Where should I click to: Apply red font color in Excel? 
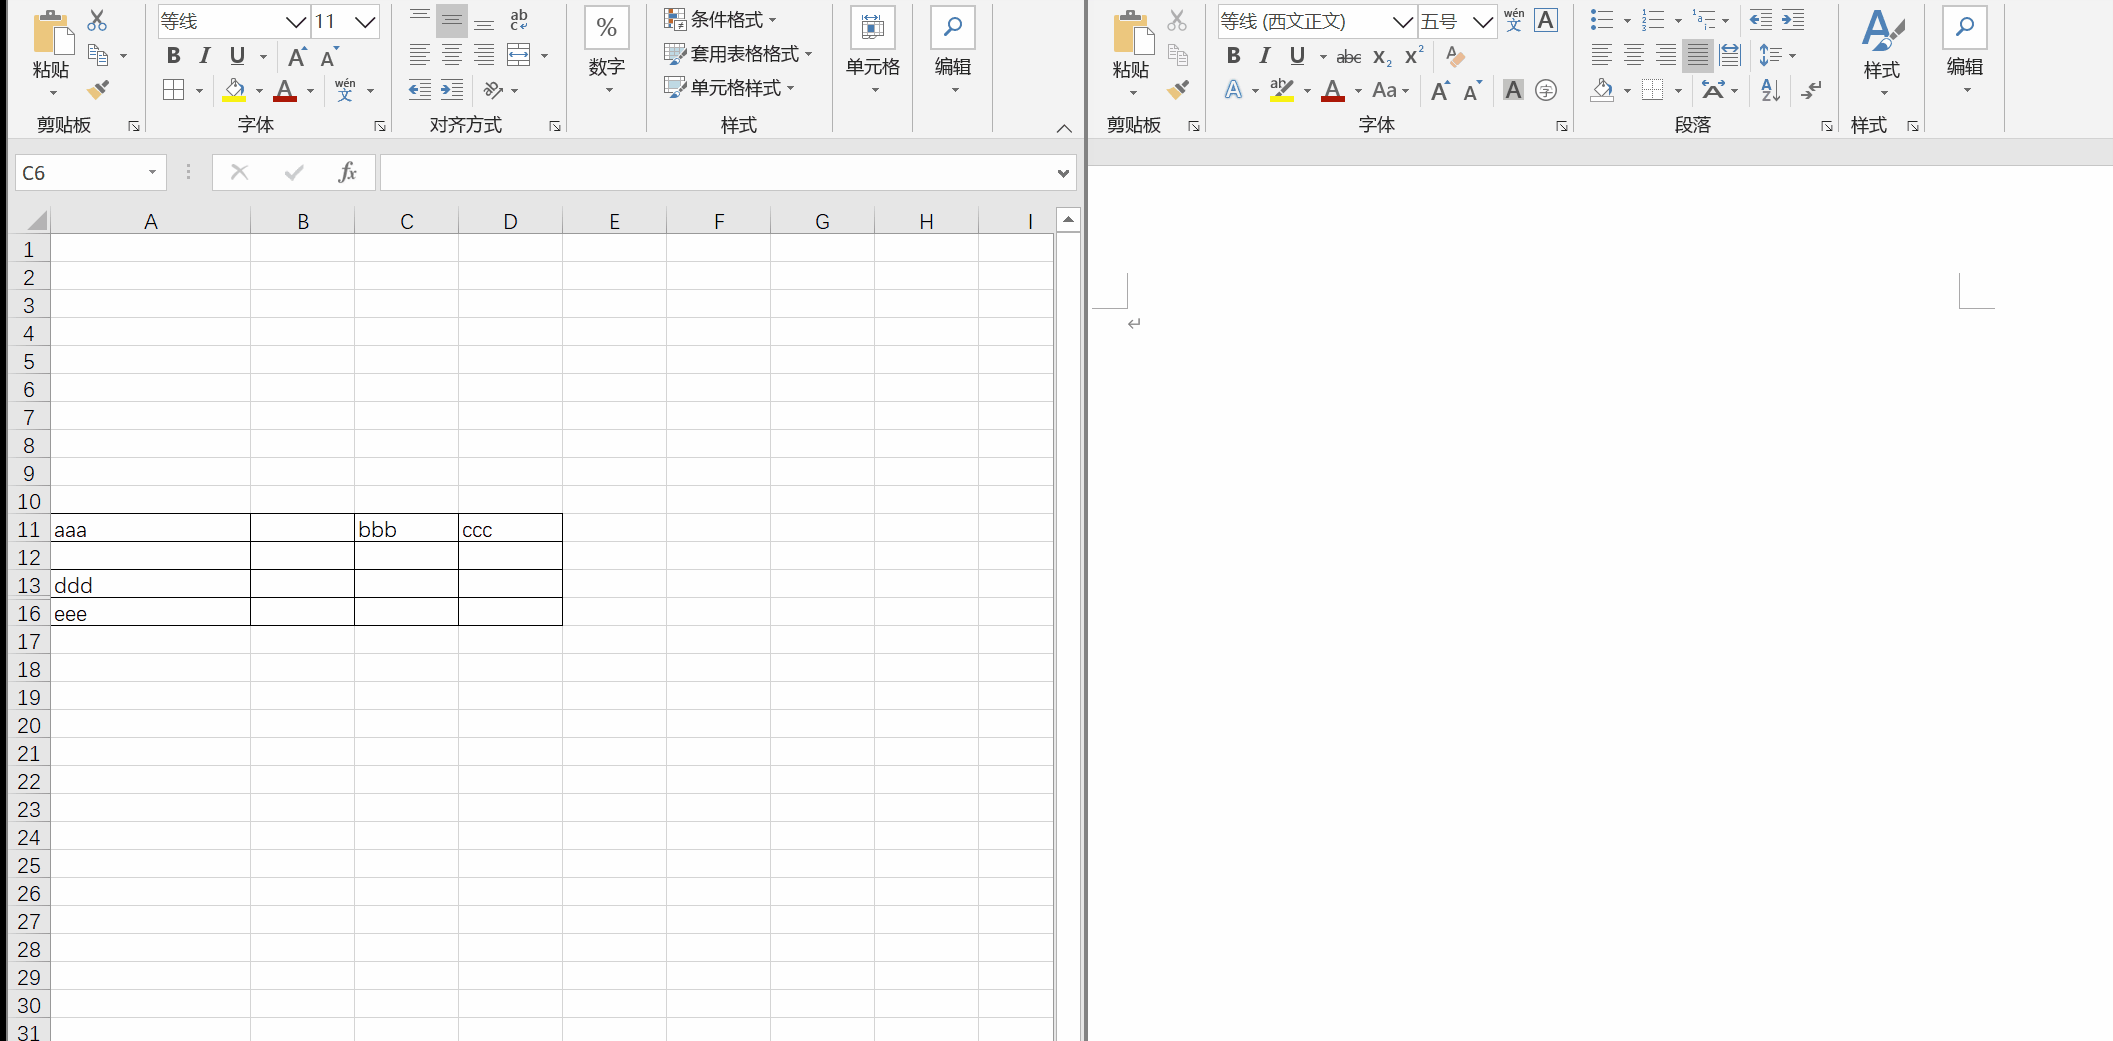(x=285, y=90)
